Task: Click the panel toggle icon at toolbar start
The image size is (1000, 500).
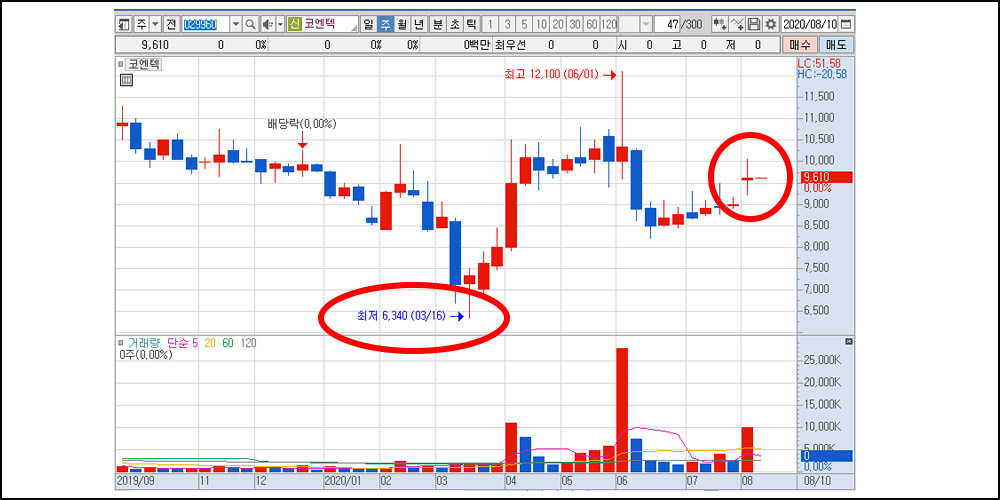Action: tap(124, 24)
